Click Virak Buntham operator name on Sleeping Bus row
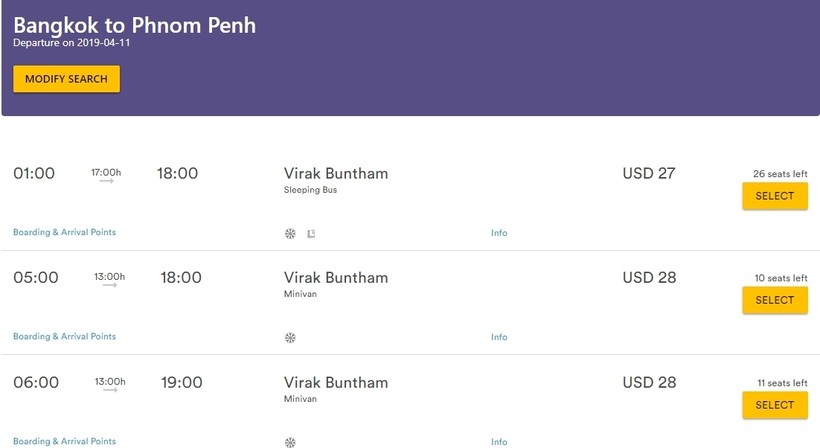Screen dimensions: 820x448 point(336,173)
